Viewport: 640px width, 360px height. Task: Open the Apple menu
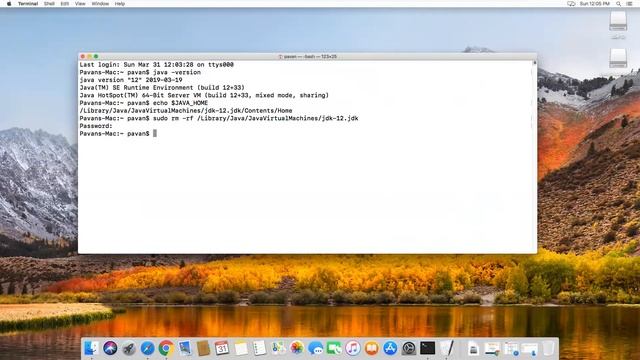9,4
